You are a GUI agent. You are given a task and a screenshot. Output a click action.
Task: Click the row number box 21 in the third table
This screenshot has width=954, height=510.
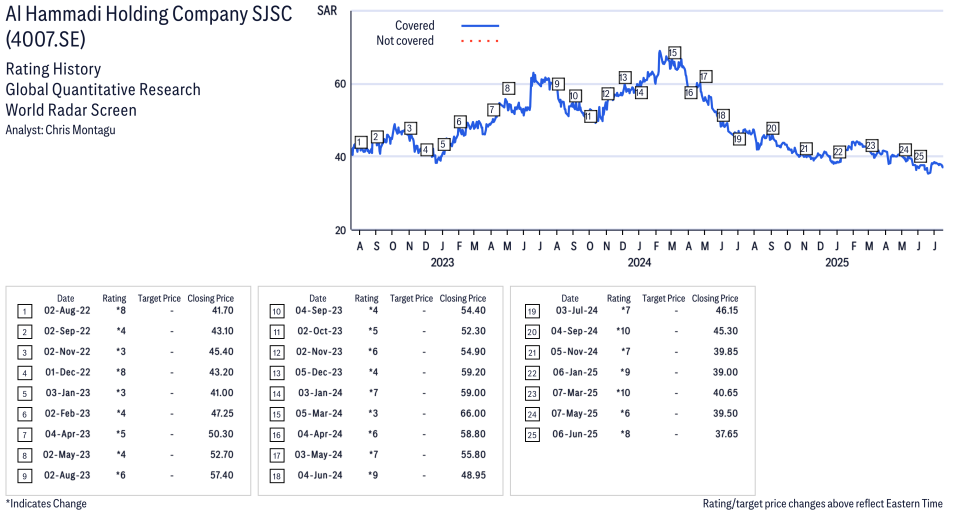point(532,352)
